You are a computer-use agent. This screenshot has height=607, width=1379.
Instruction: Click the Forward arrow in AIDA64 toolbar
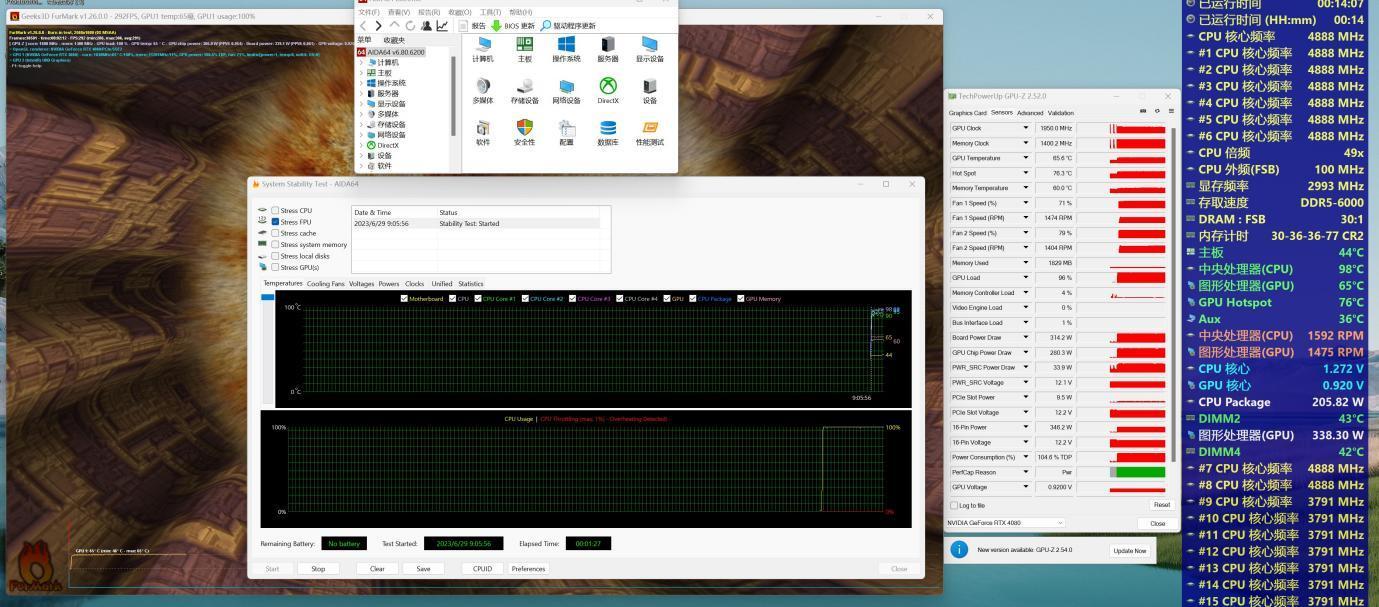tap(378, 25)
